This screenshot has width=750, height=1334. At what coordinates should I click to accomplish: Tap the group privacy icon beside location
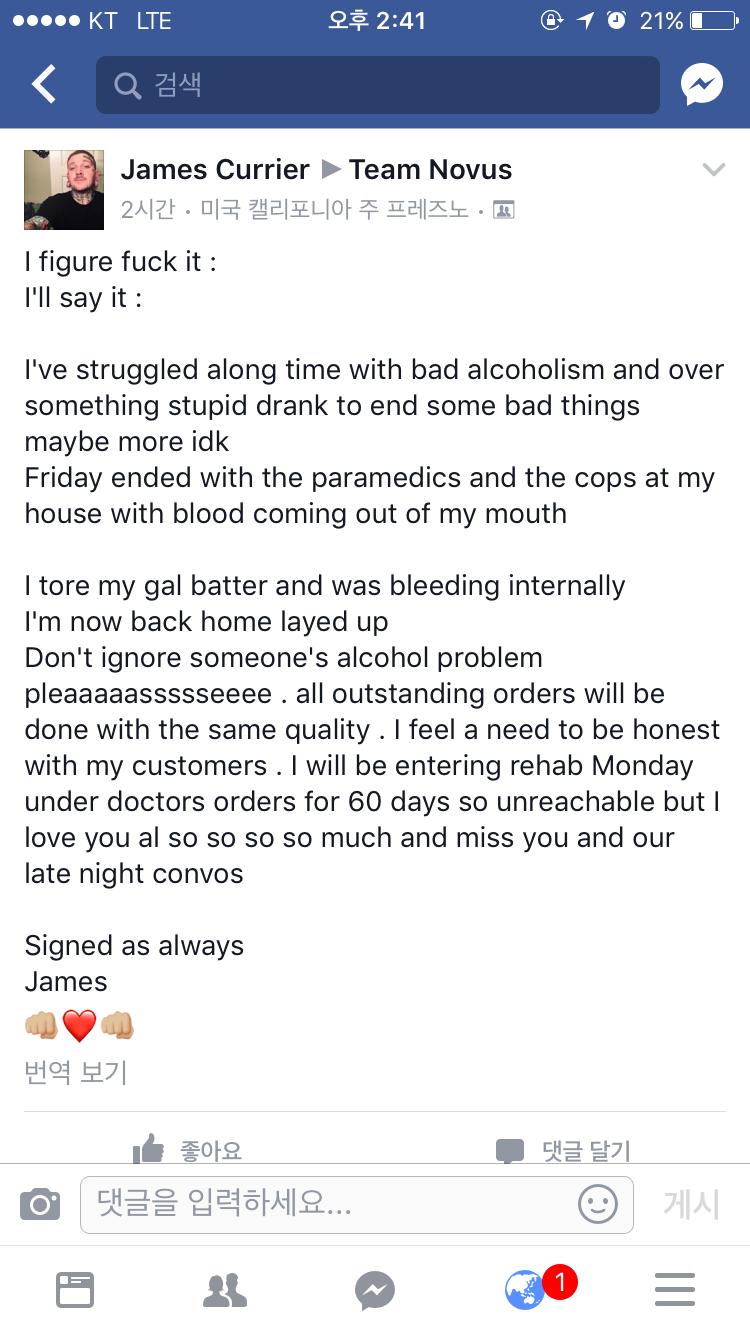tap(504, 210)
